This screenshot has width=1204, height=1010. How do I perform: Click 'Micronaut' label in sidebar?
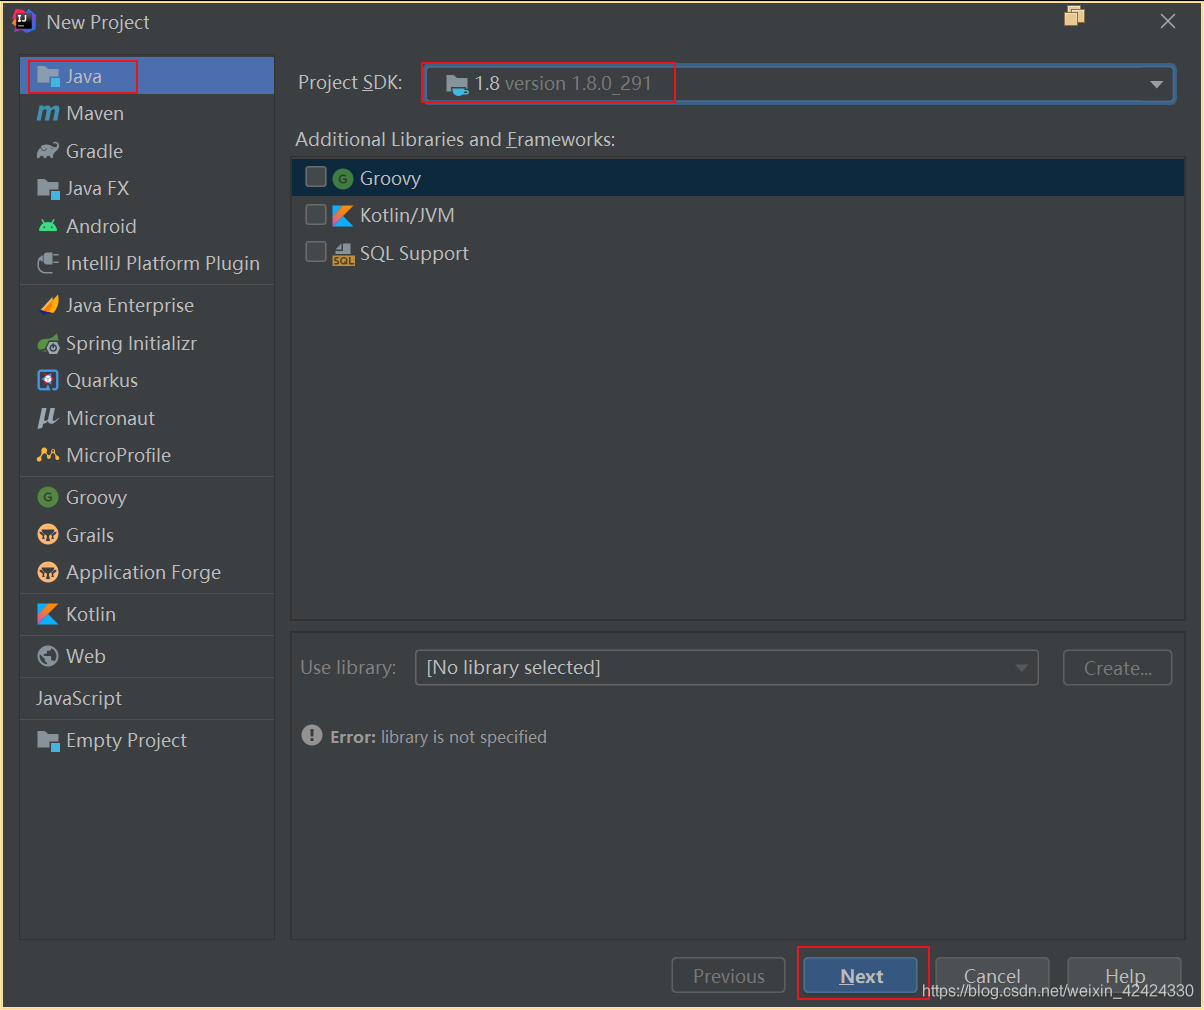click(111, 418)
